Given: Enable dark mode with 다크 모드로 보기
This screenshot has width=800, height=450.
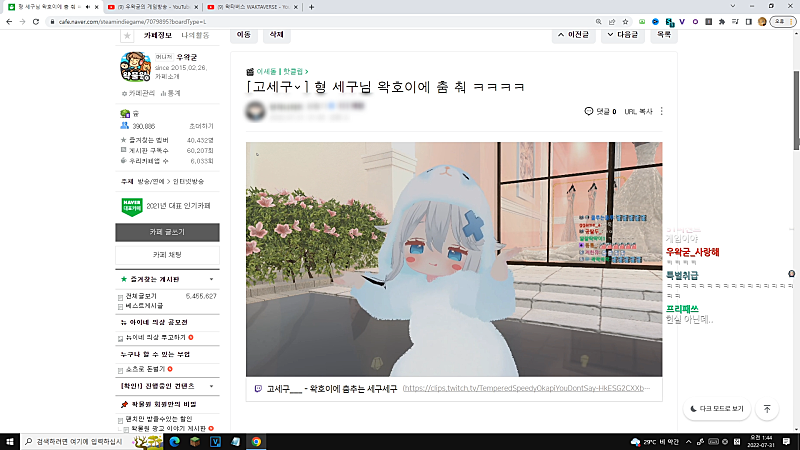Looking at the screenshot, I should point(717,409).
